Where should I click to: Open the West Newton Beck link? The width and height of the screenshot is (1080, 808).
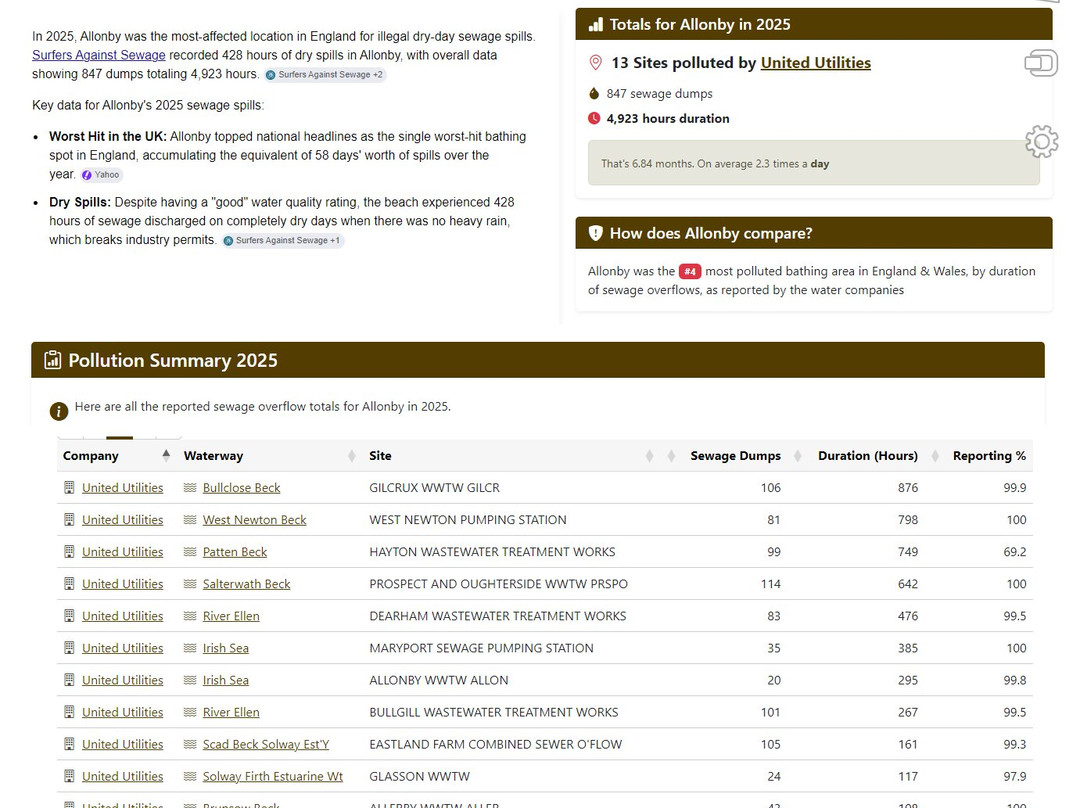click(x=254, y=520)
